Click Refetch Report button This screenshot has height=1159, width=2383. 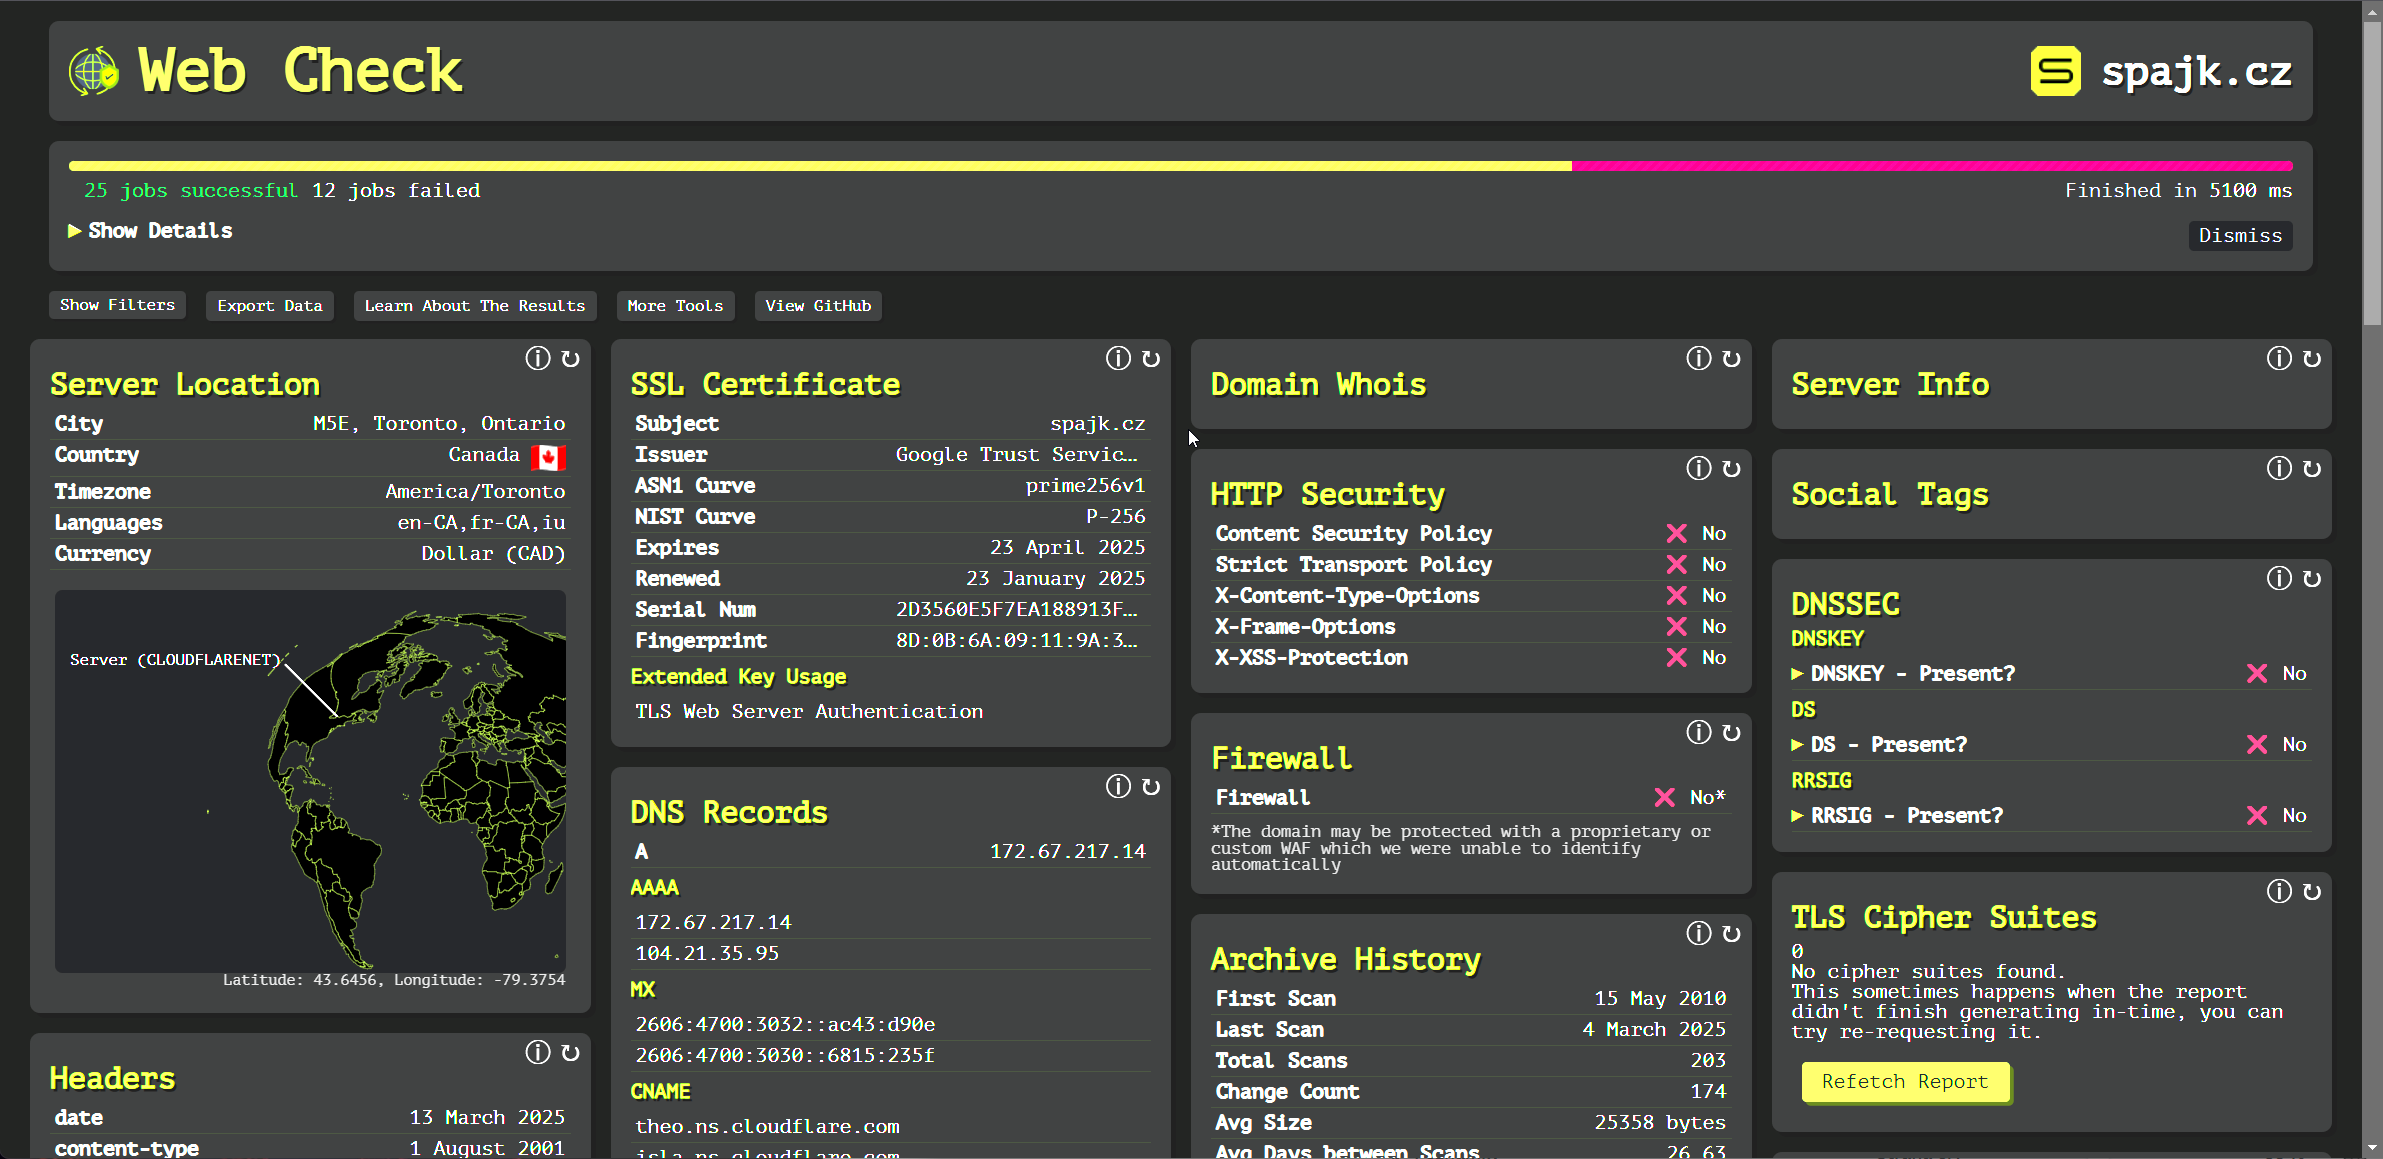[x=1905, y=1082]
